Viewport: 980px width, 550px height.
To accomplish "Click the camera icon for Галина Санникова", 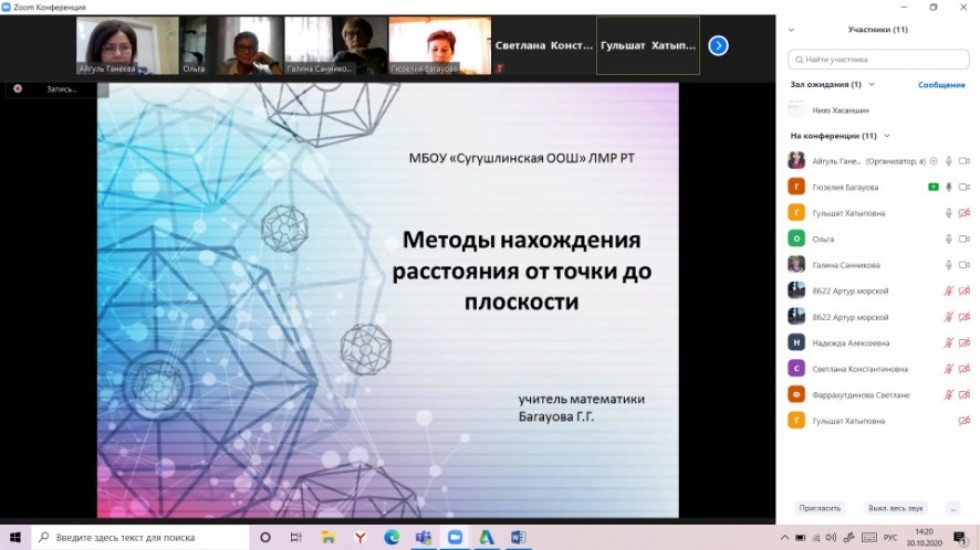I will click(x=964, y=265).
